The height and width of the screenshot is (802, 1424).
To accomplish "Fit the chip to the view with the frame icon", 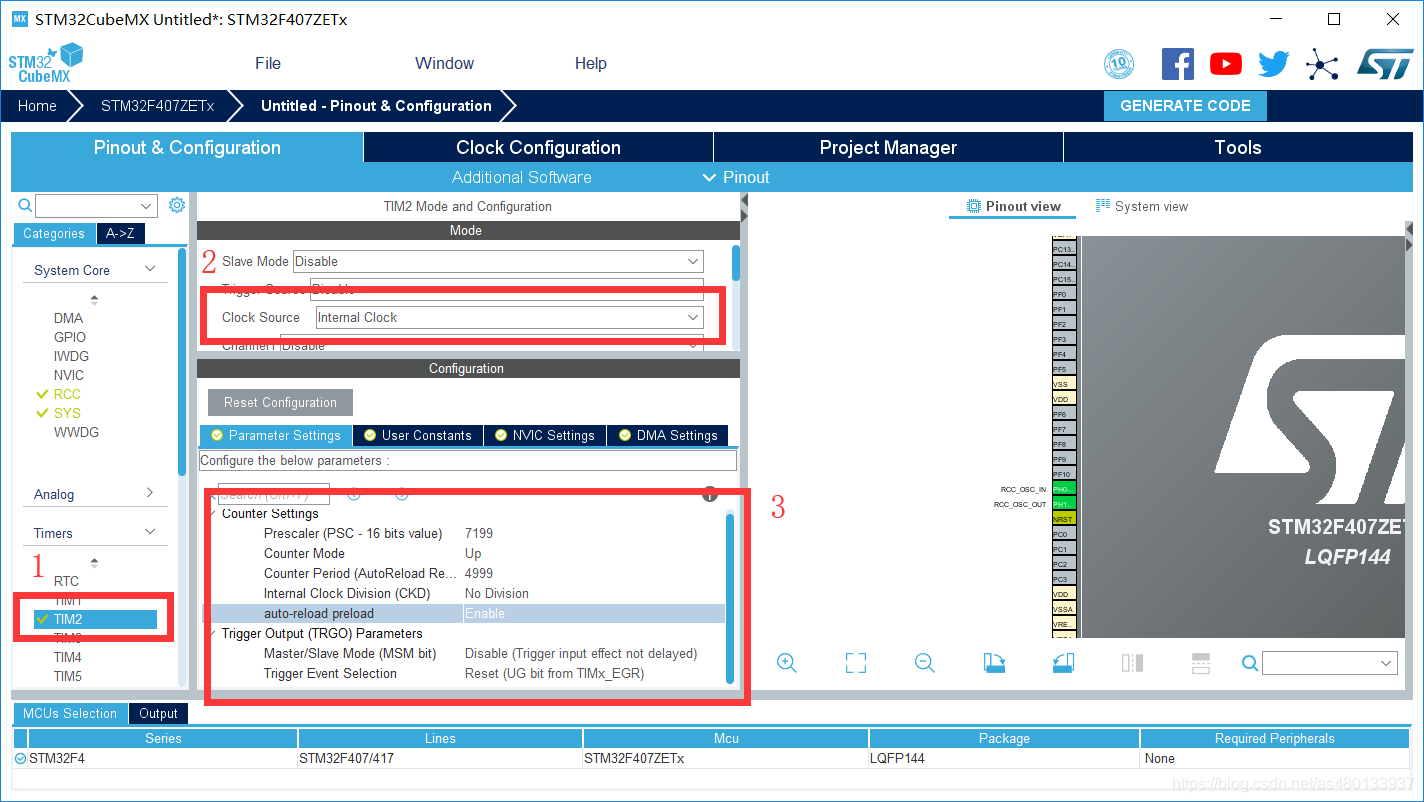I will tap(855, 663).
